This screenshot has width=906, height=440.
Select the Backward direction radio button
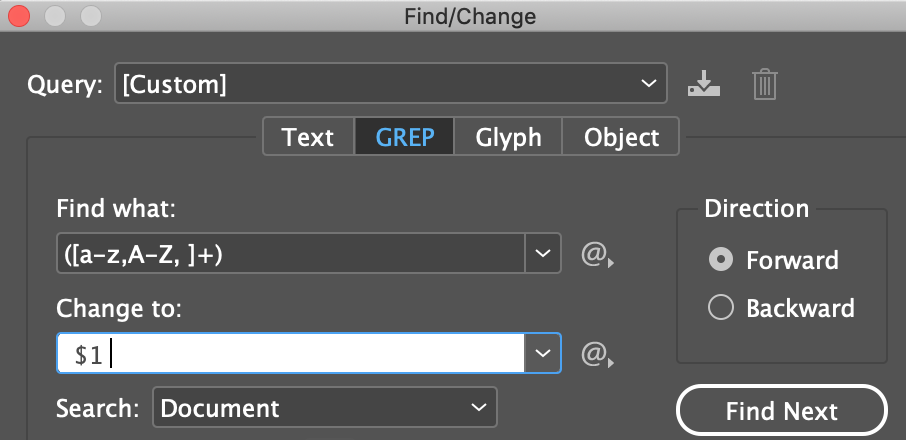click(x=720, y=308)
